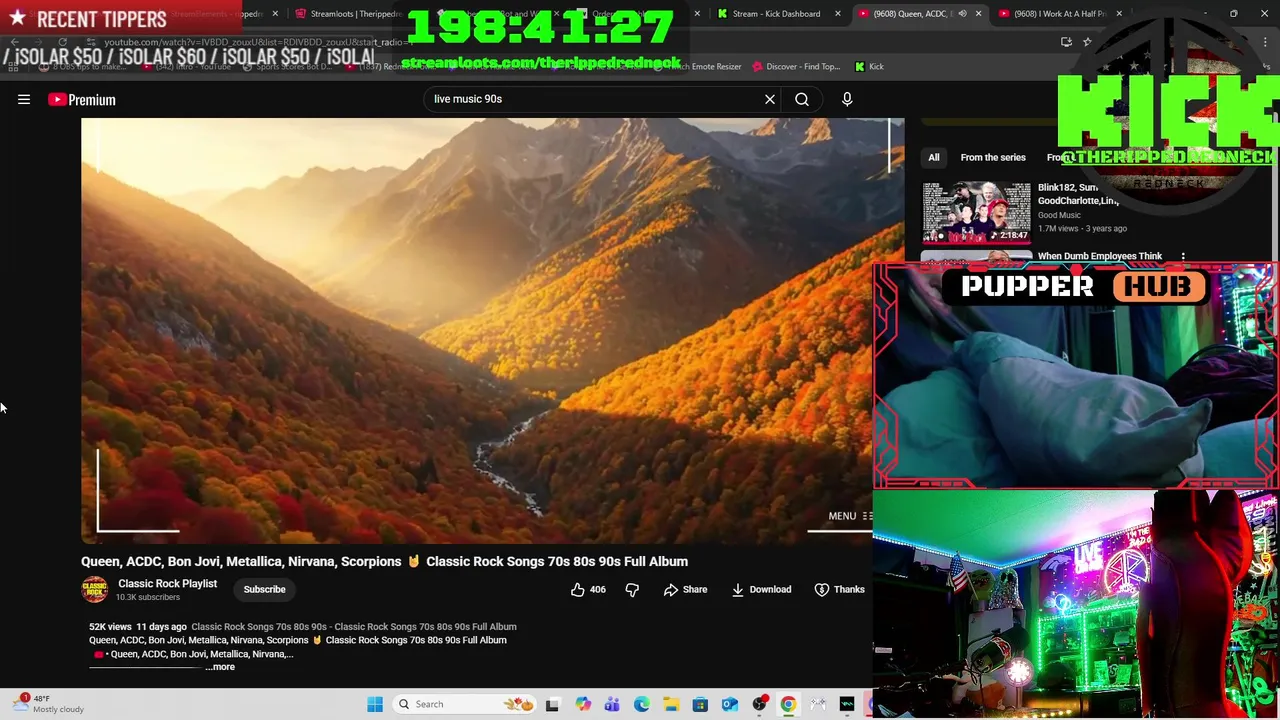Select the All filter chip

[933, 157]
